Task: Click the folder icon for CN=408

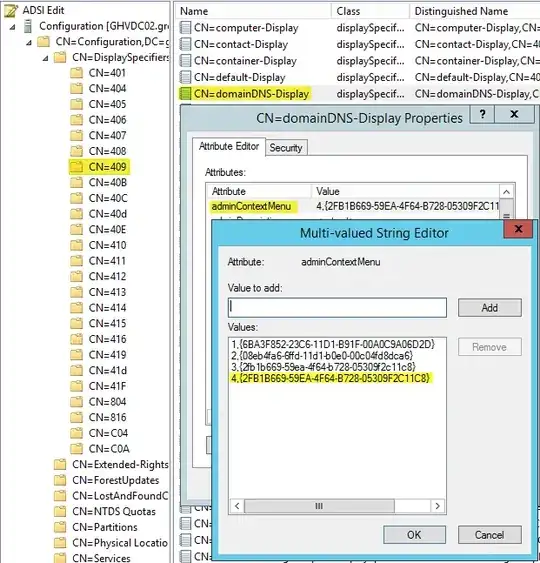Action: tap(76, 152)
